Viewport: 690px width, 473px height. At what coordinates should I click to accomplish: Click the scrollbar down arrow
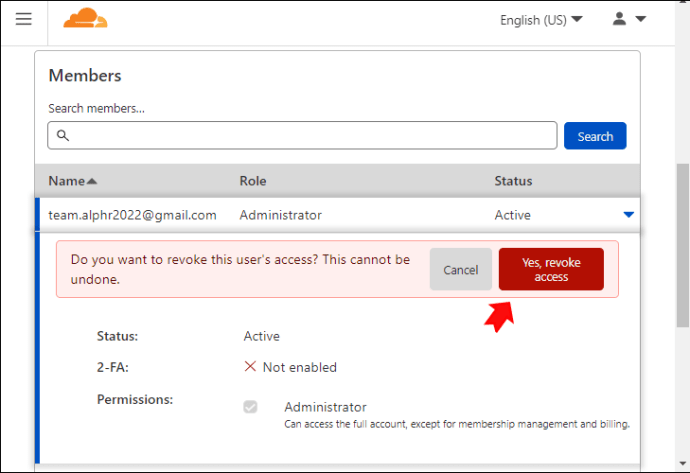(683, 463)
